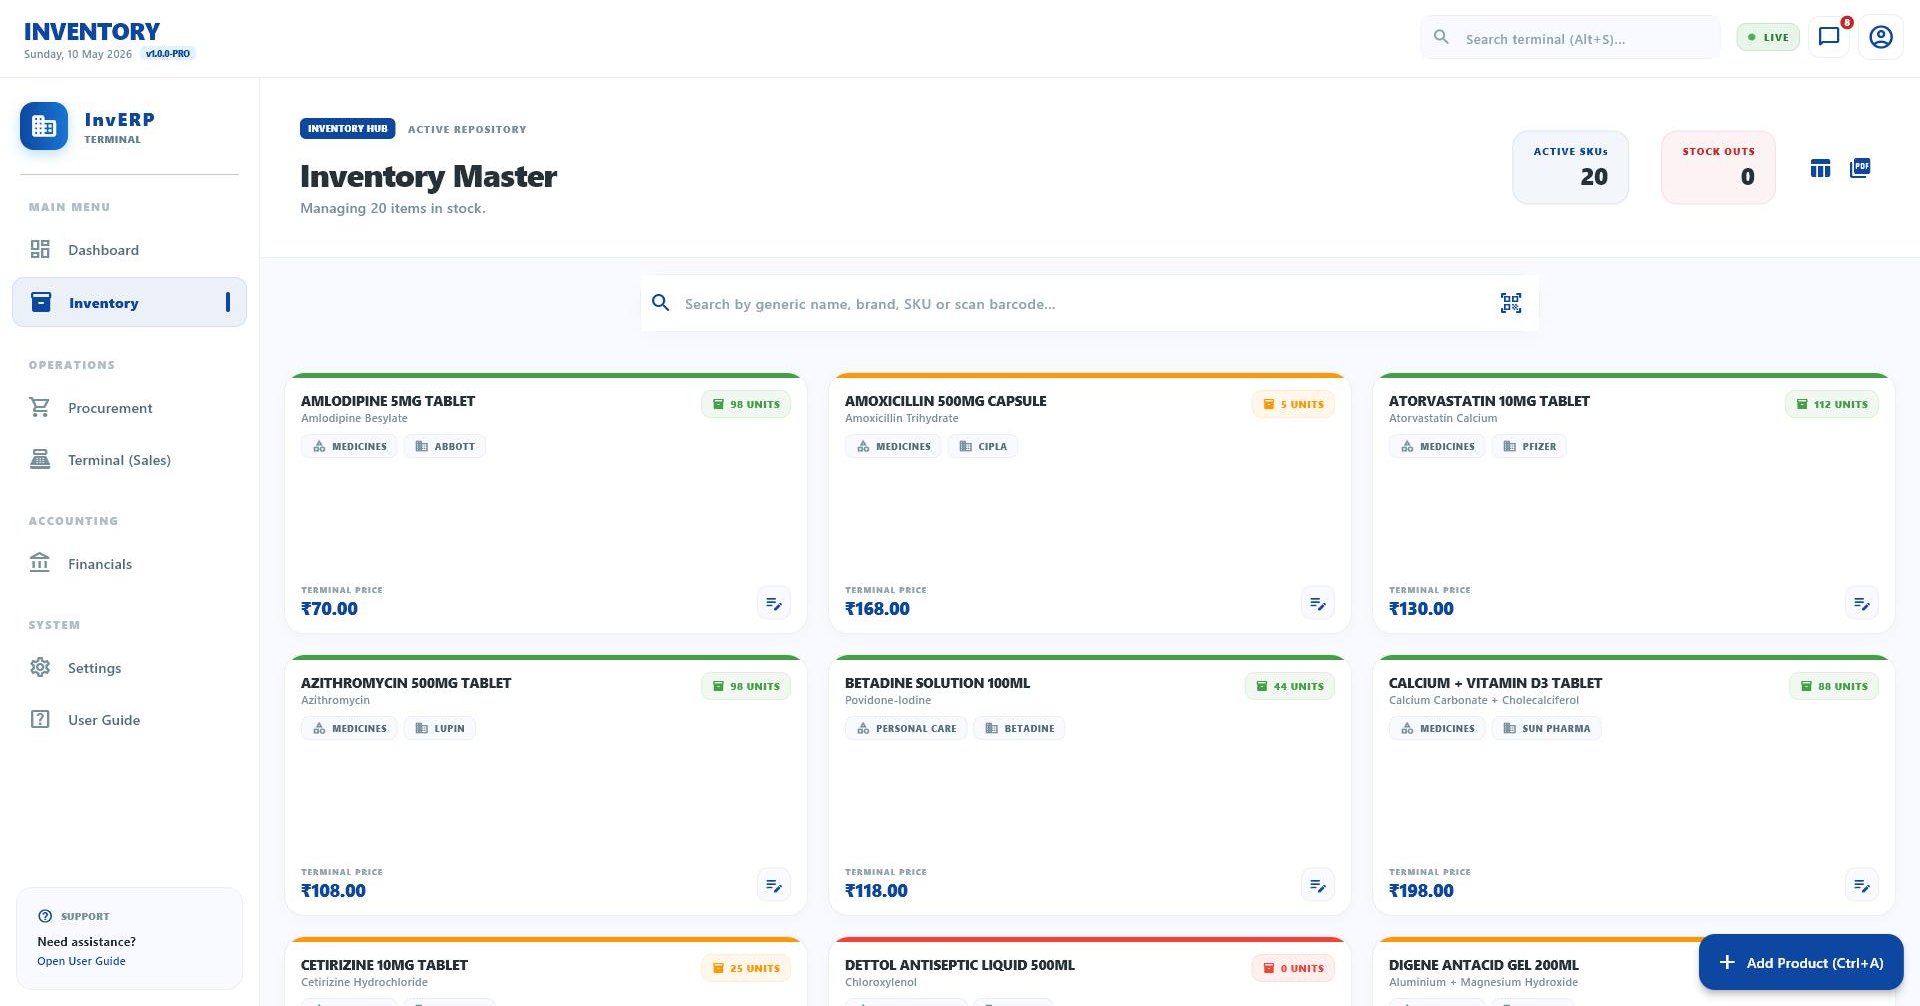Focus the Search terminal input field

point(1570,38)
